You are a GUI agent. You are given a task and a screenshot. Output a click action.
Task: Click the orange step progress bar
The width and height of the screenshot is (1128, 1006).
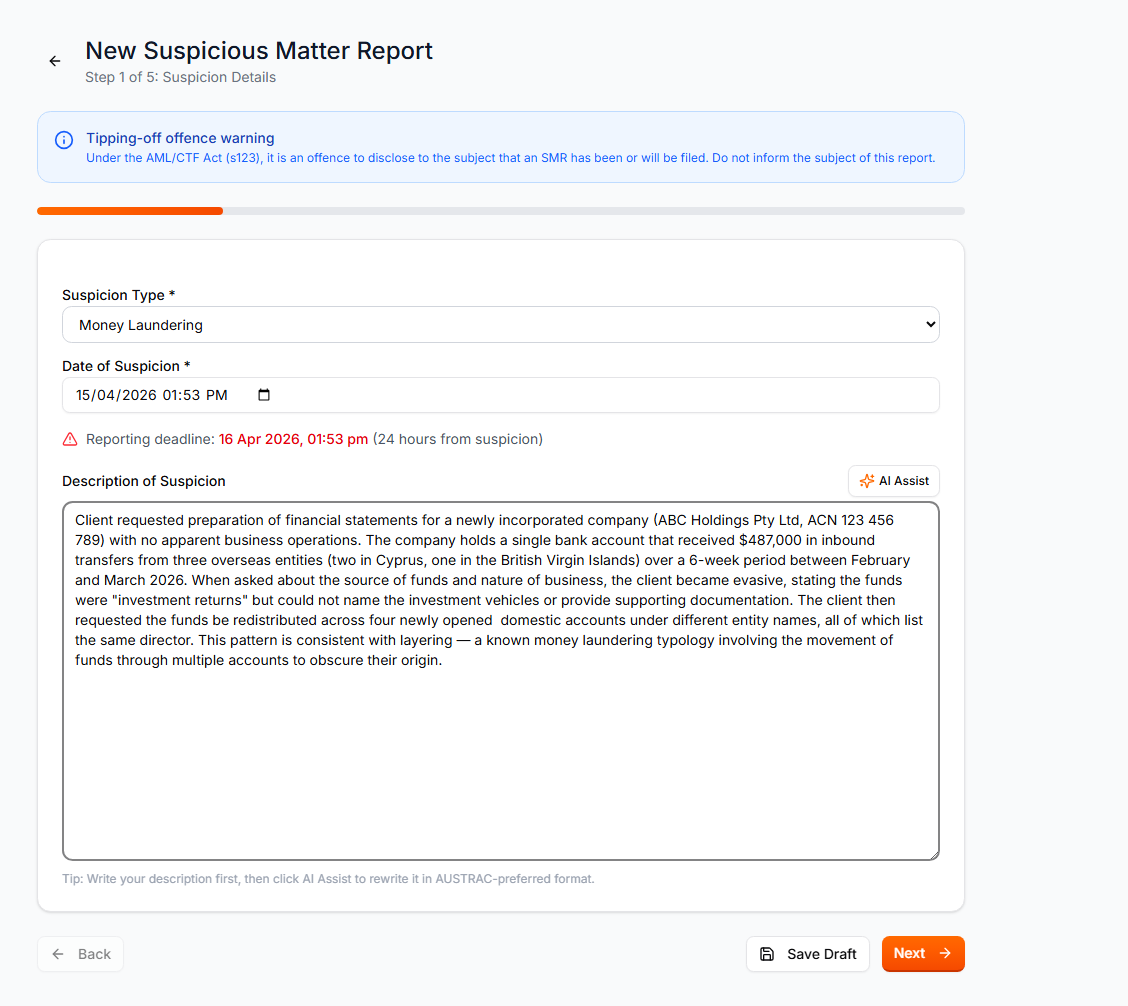click(130, 211)
